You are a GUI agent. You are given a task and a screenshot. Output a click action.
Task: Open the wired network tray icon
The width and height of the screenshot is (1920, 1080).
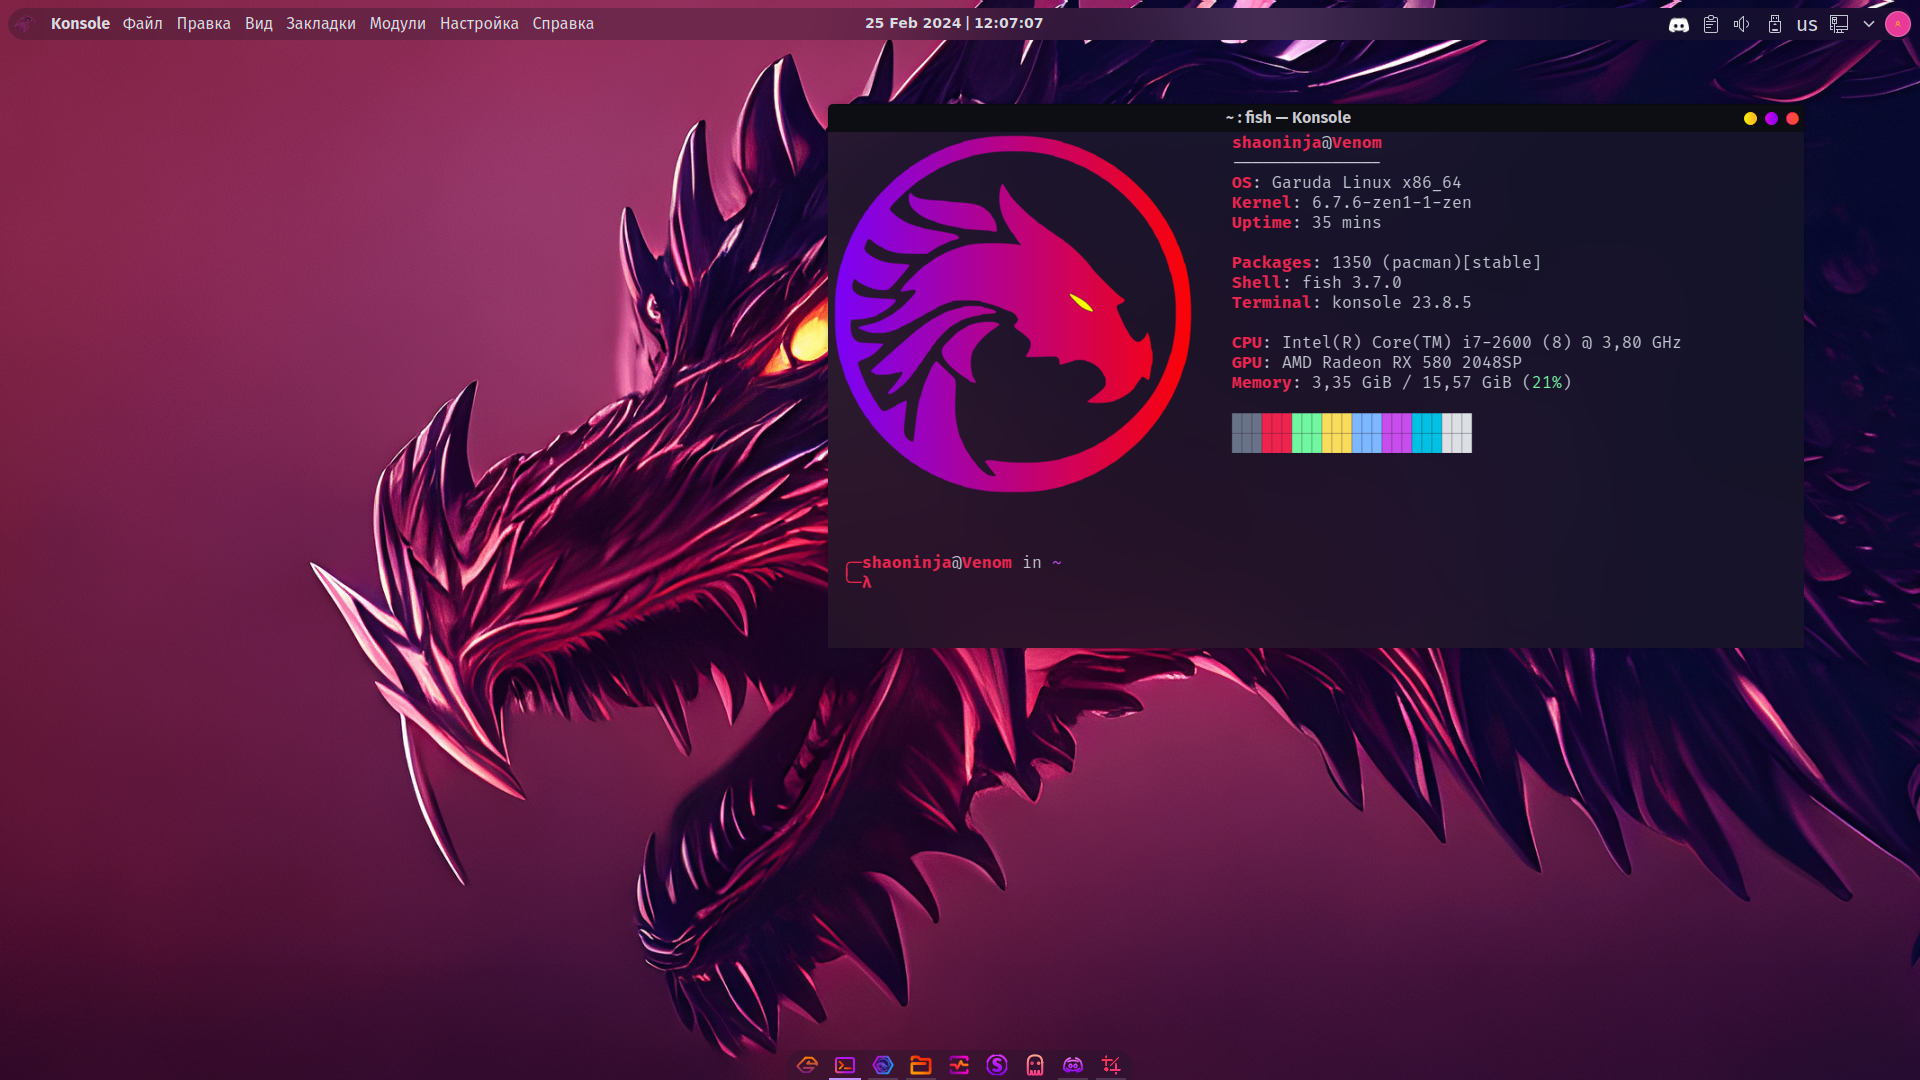(1839, 24)
